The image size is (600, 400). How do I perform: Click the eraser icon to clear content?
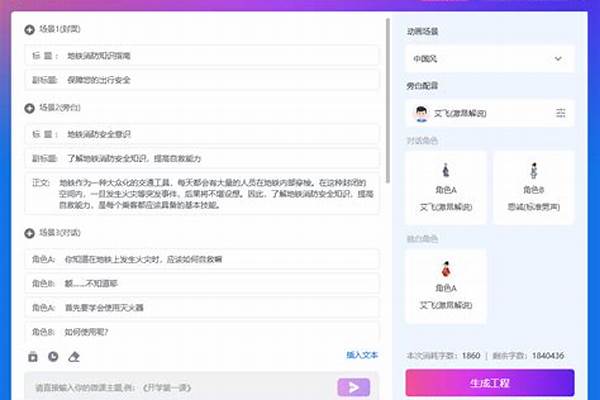click(74, 357)
